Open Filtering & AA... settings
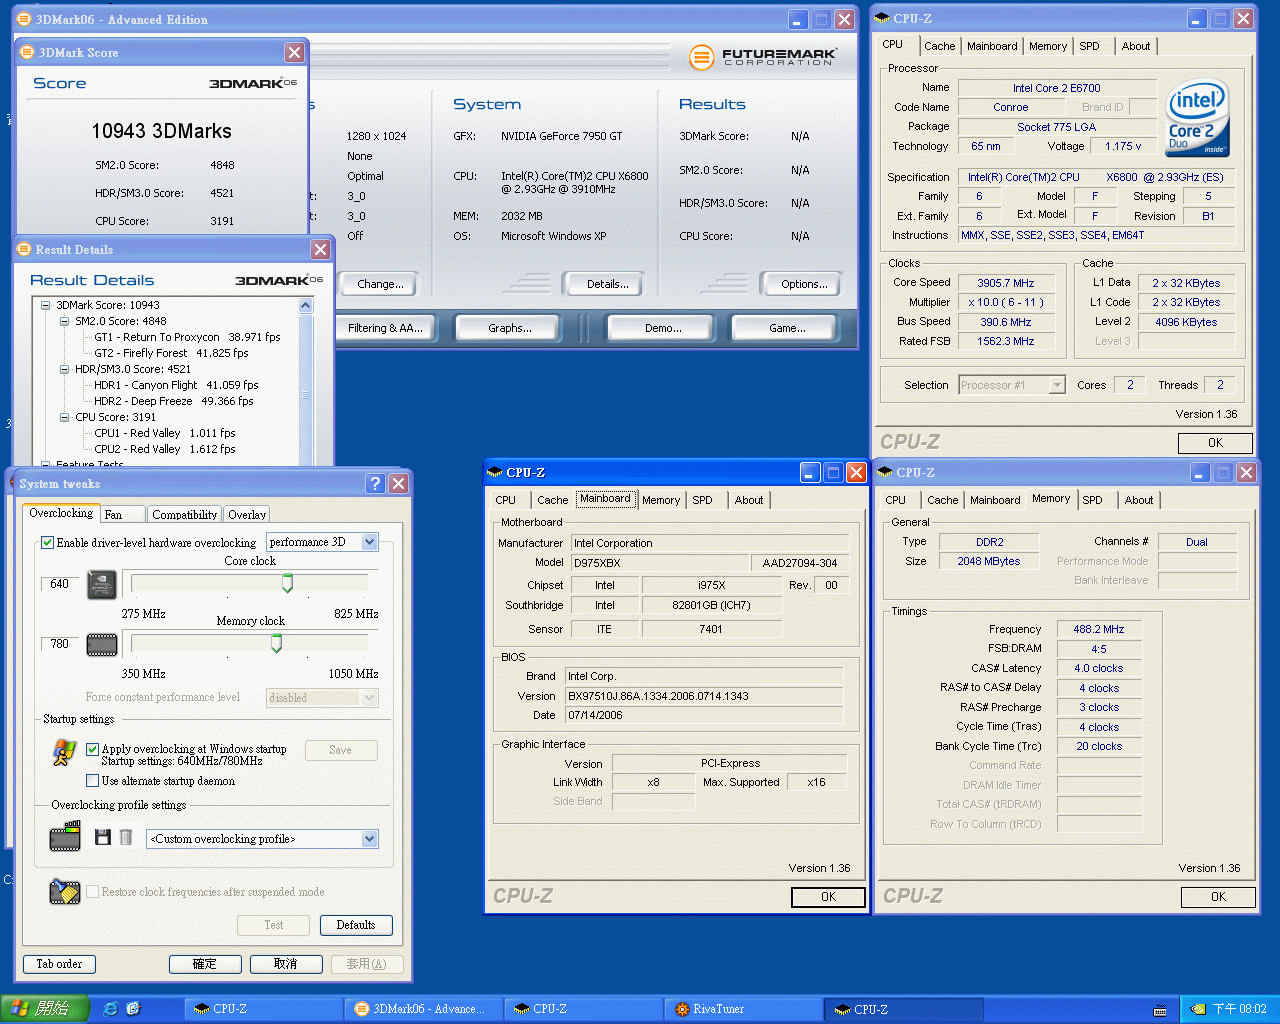 (385, 328)
